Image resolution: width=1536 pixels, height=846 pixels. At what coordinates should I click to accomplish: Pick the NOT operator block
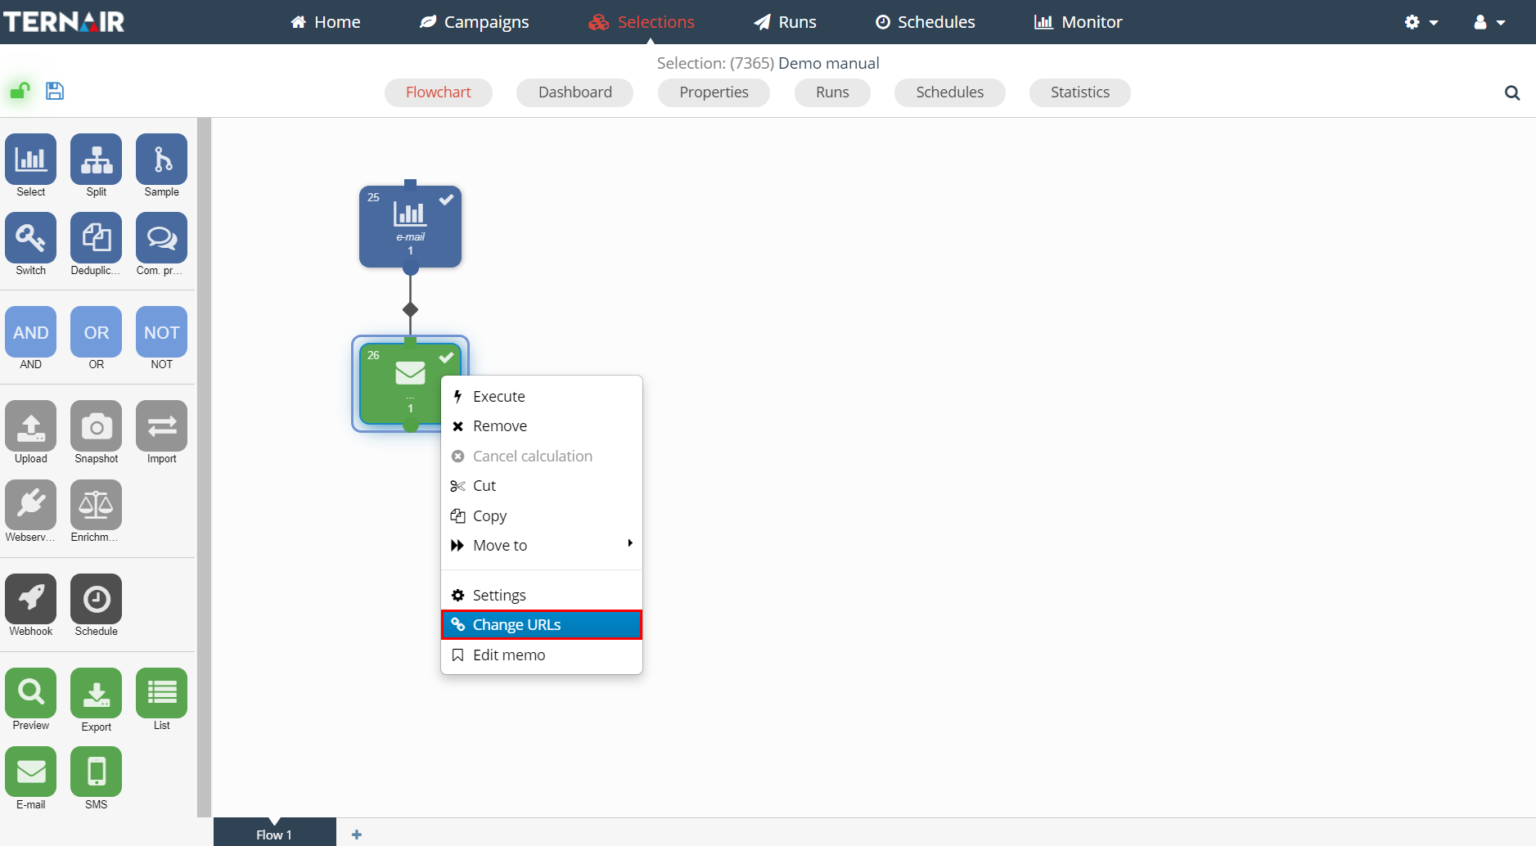[x=162, y=332]
